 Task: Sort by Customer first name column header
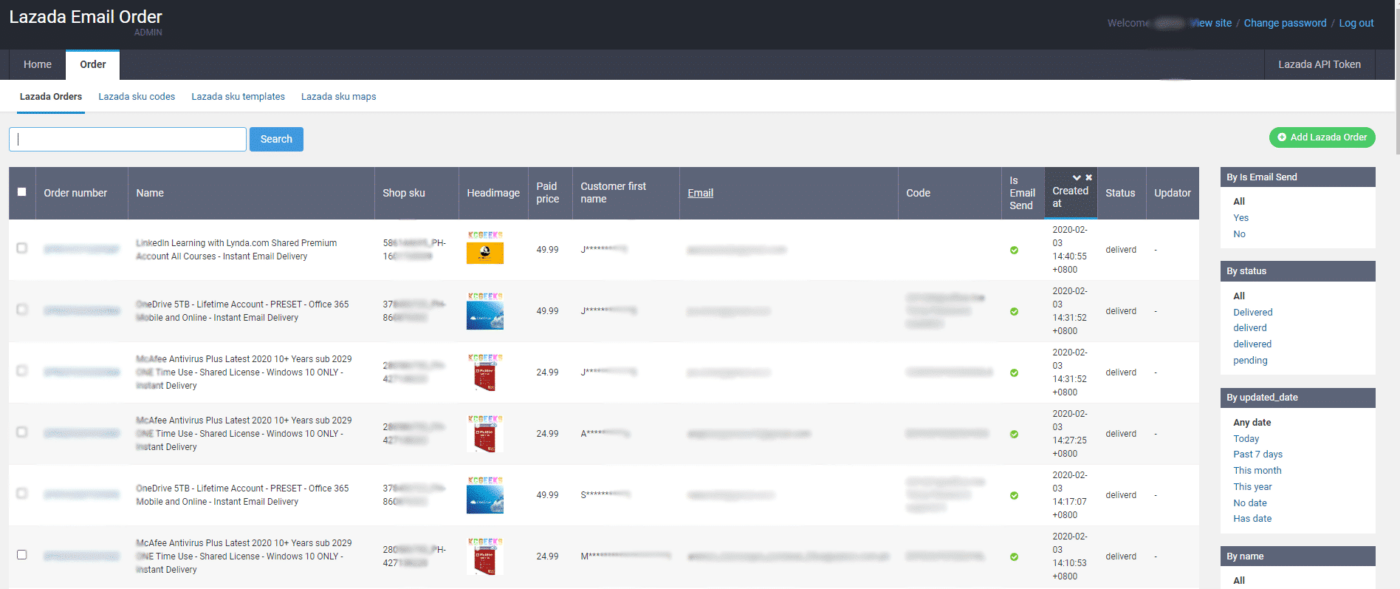(613, 193)
